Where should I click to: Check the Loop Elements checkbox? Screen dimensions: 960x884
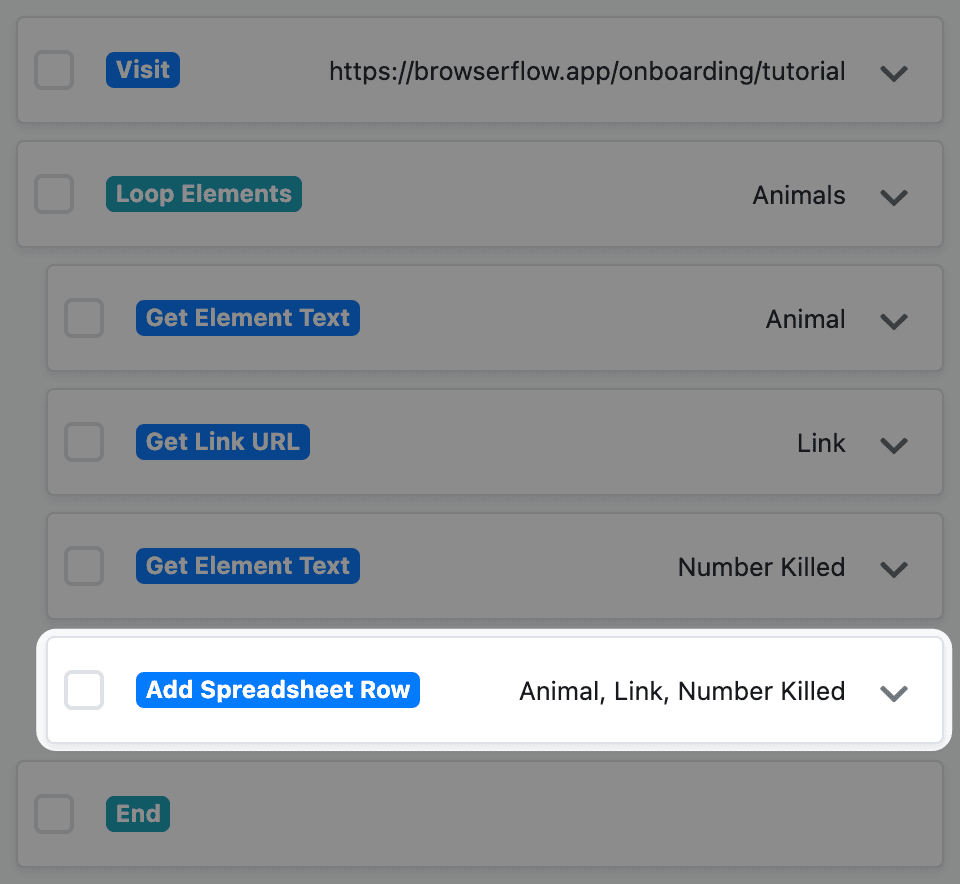53,194
